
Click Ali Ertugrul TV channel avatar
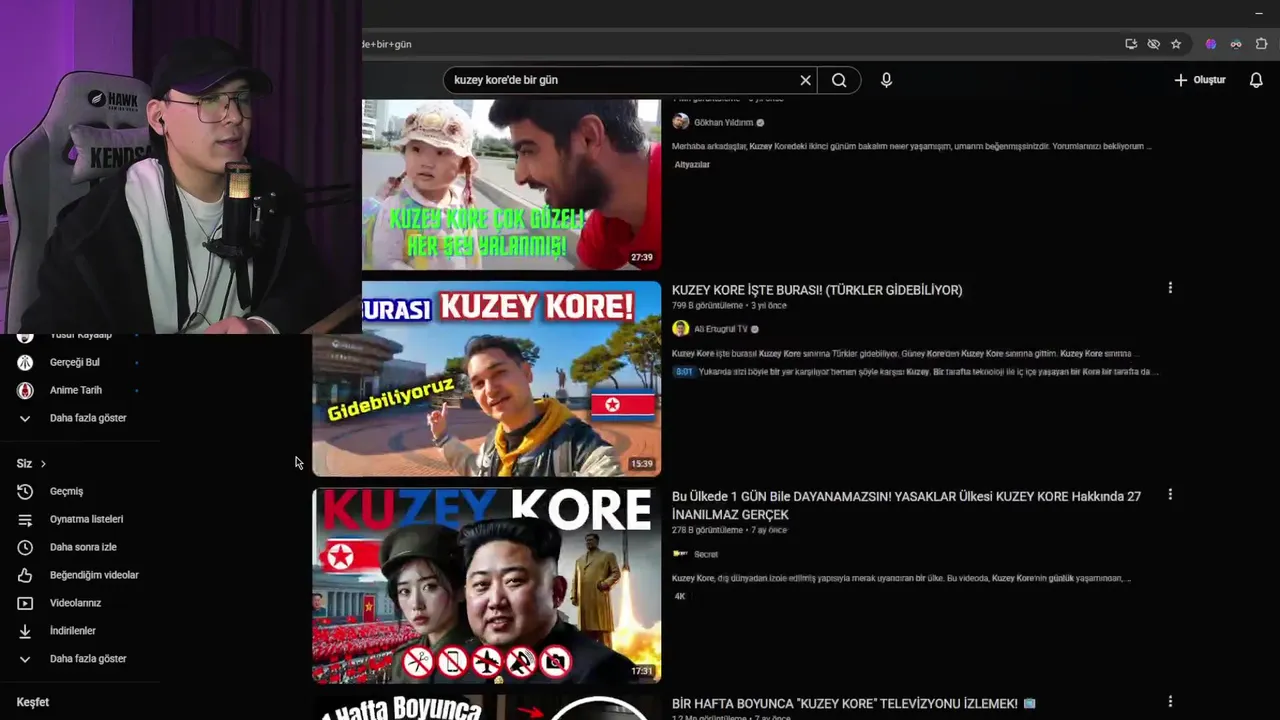pos(681,329)
